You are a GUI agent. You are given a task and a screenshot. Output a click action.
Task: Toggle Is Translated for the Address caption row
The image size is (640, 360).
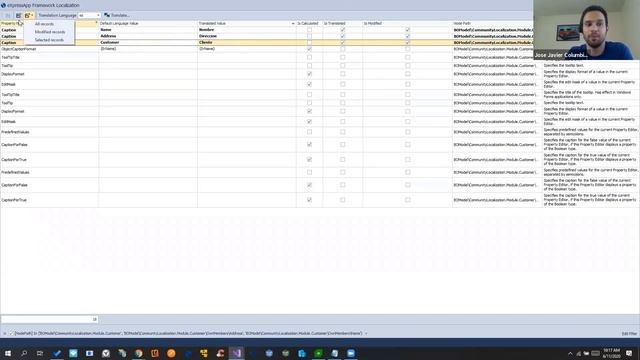coord(342,36)
